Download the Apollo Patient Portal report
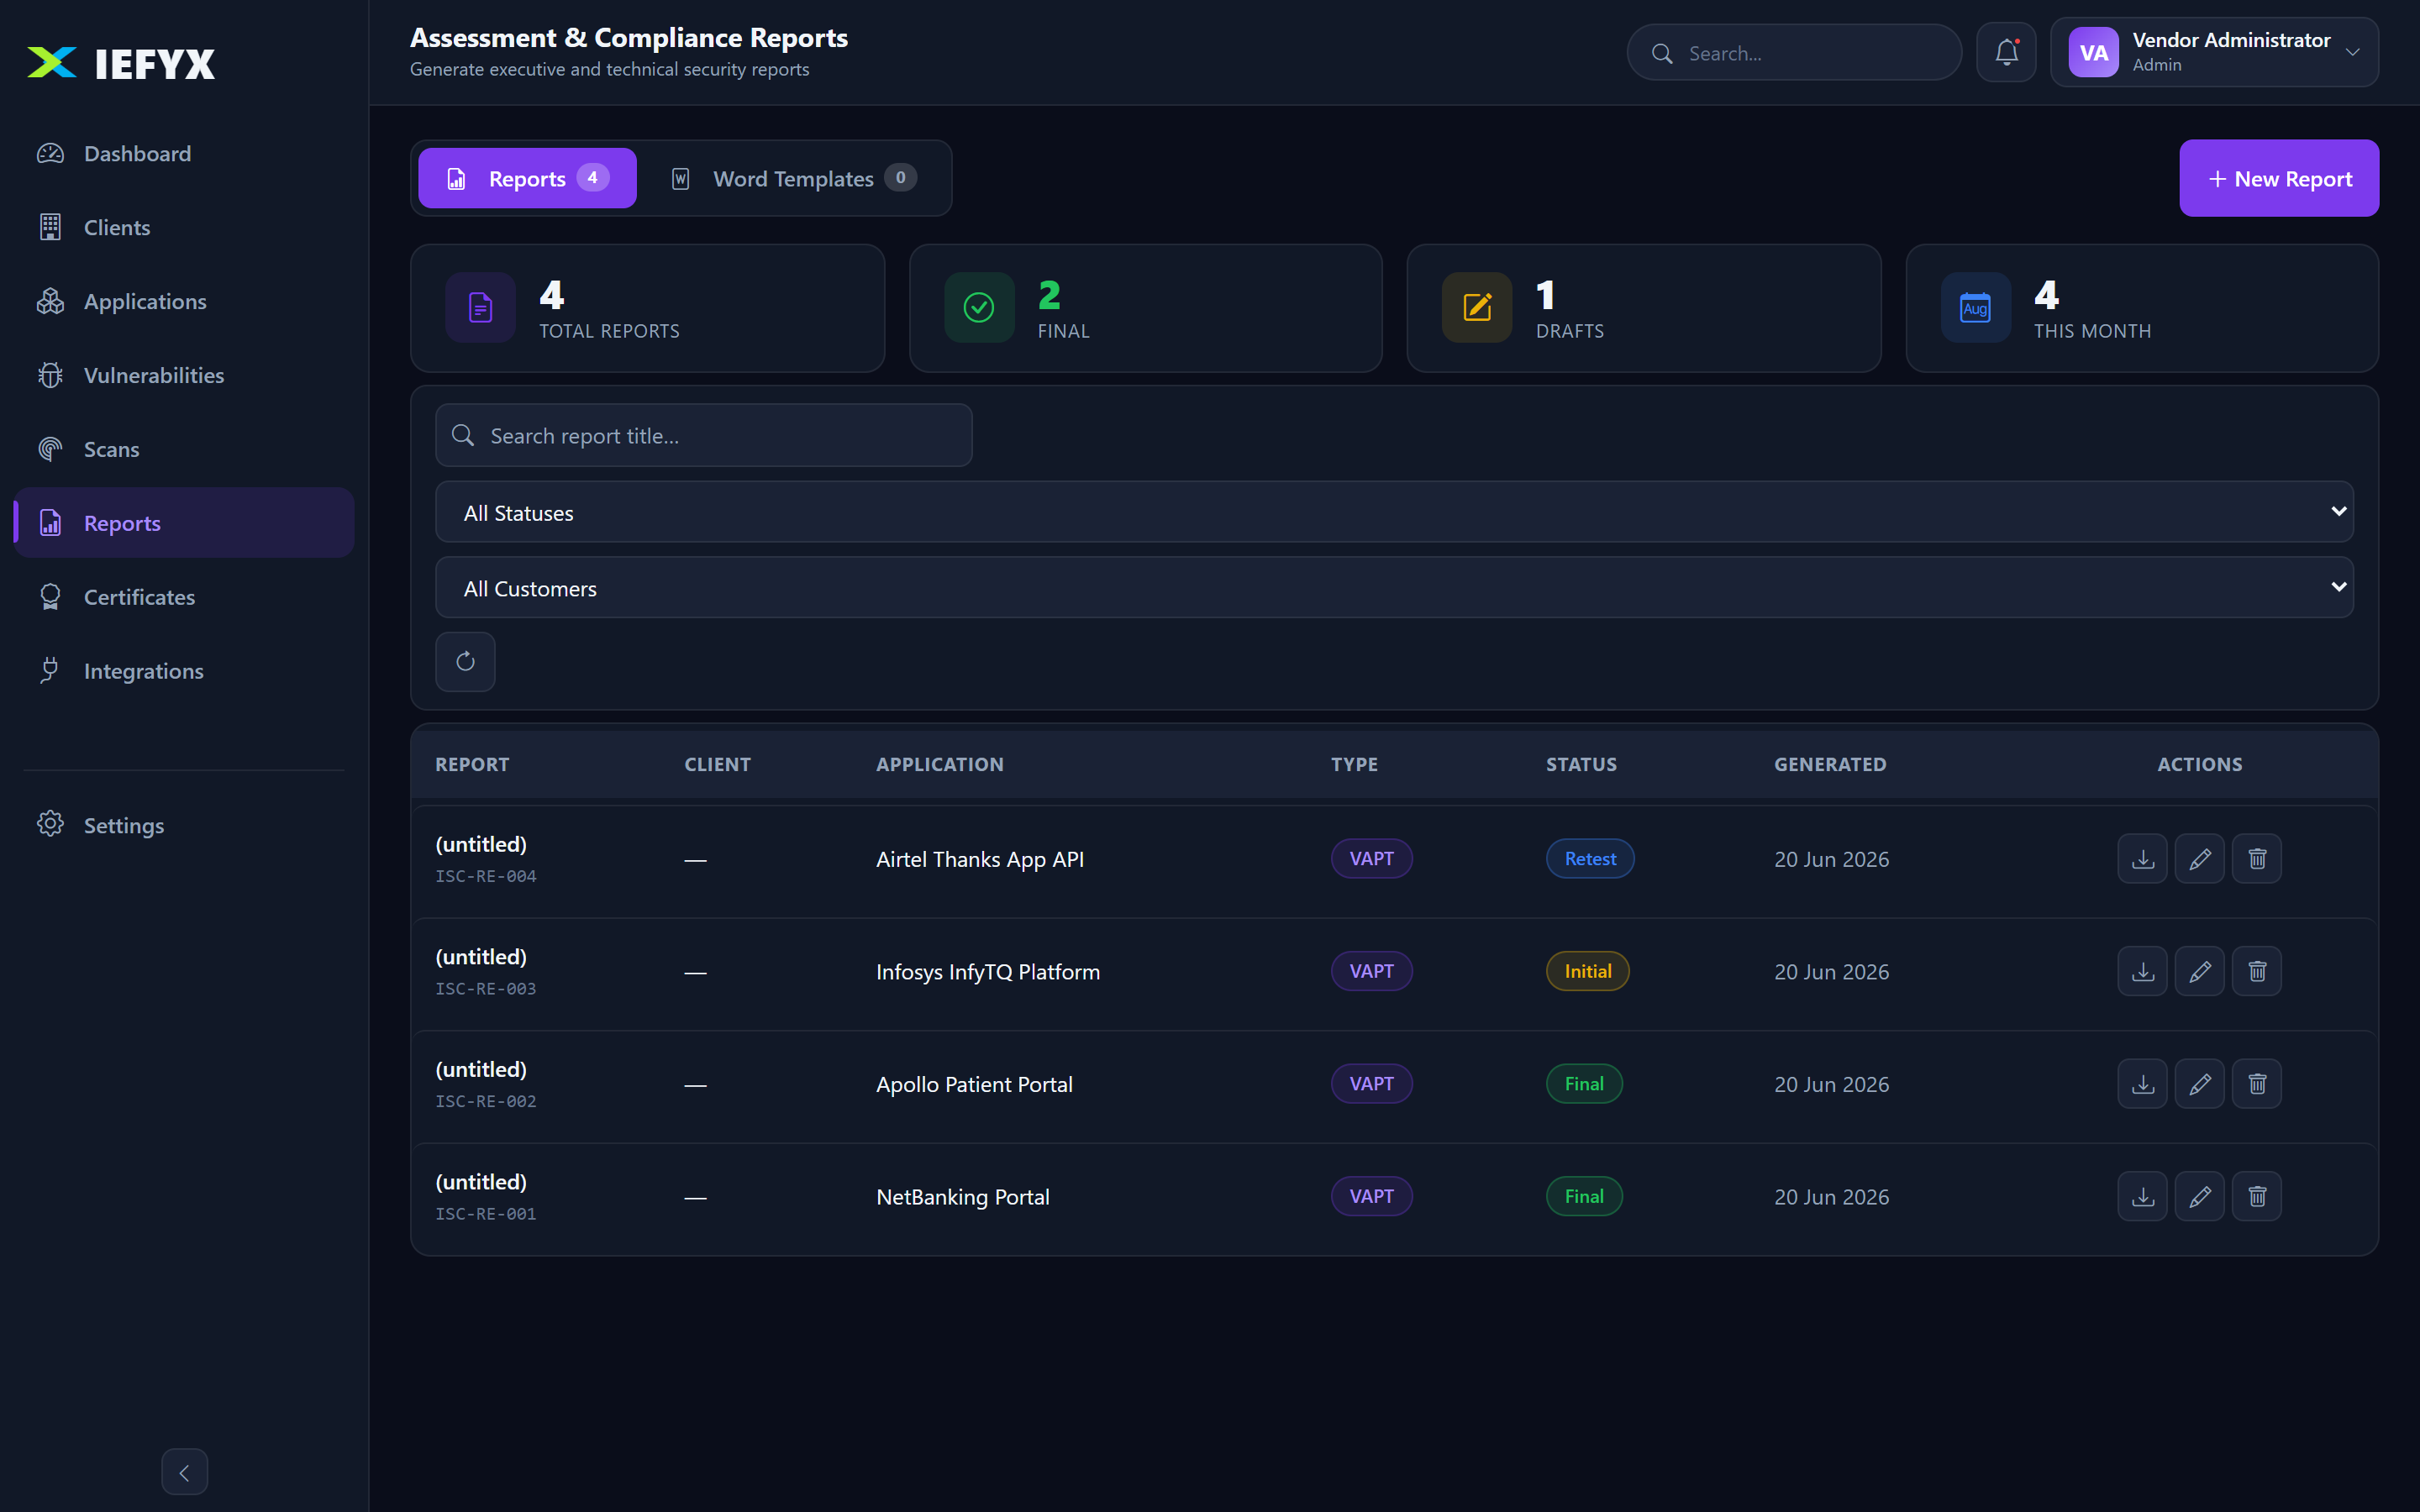 coord(2142,1084)
